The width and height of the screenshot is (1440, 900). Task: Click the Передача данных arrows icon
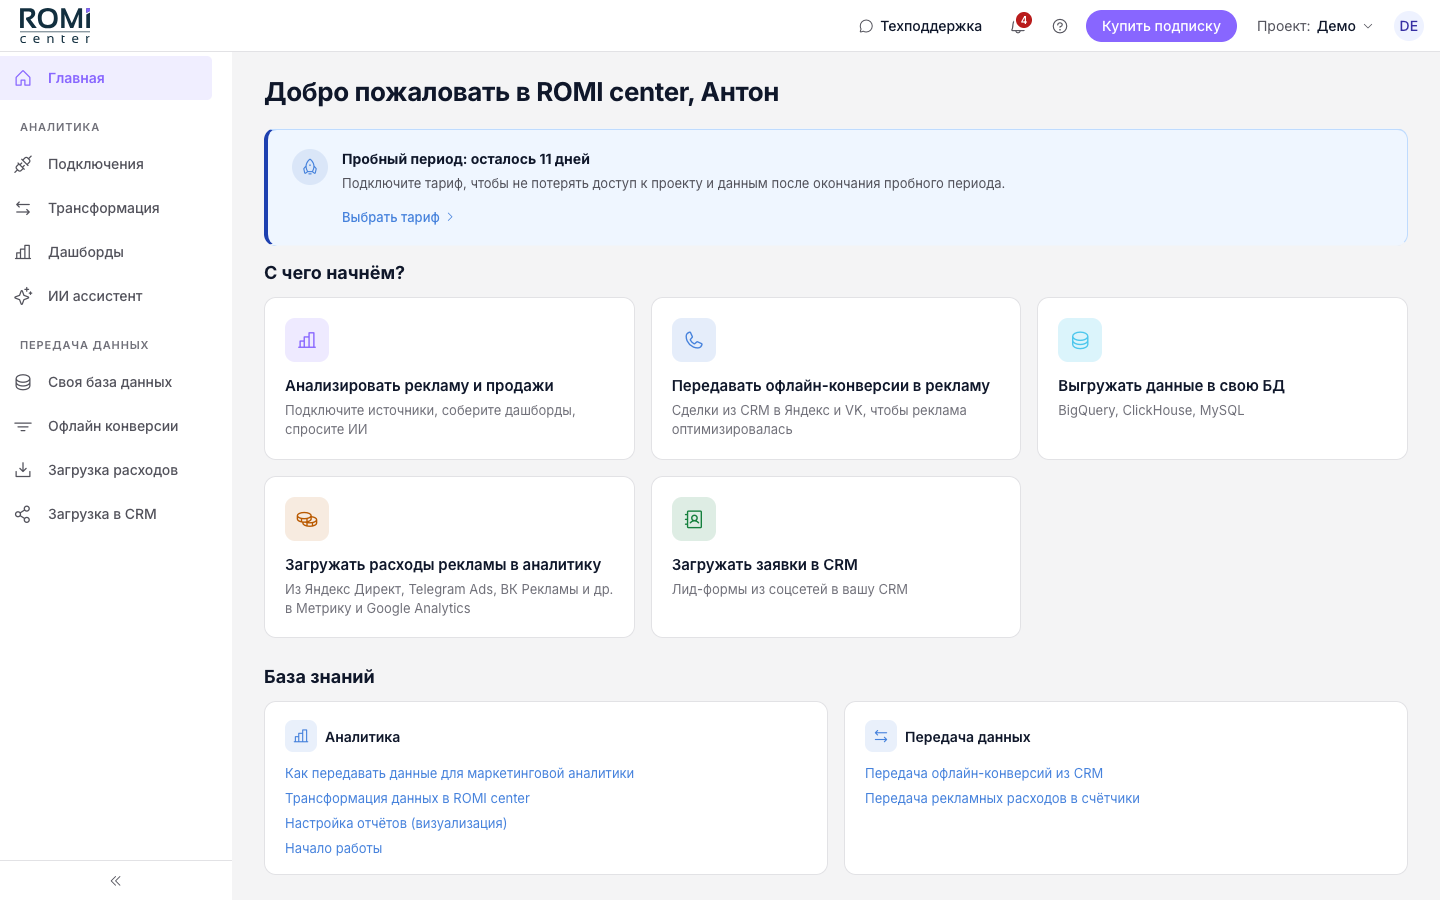tap(881, 736)
